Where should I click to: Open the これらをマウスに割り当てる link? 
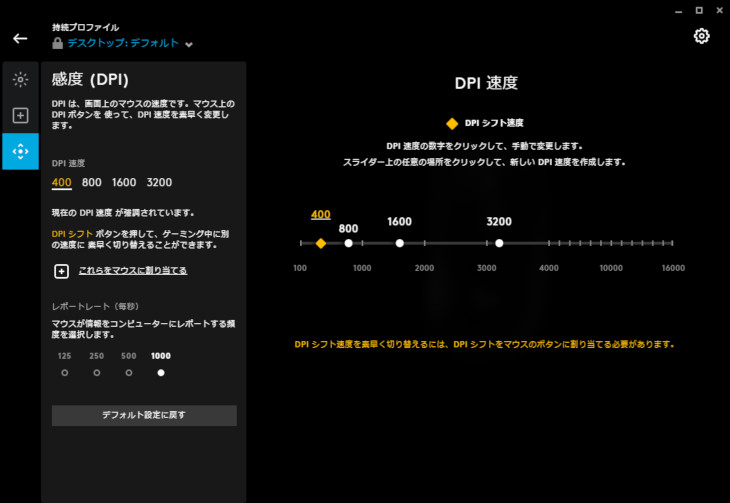[133, 271]
